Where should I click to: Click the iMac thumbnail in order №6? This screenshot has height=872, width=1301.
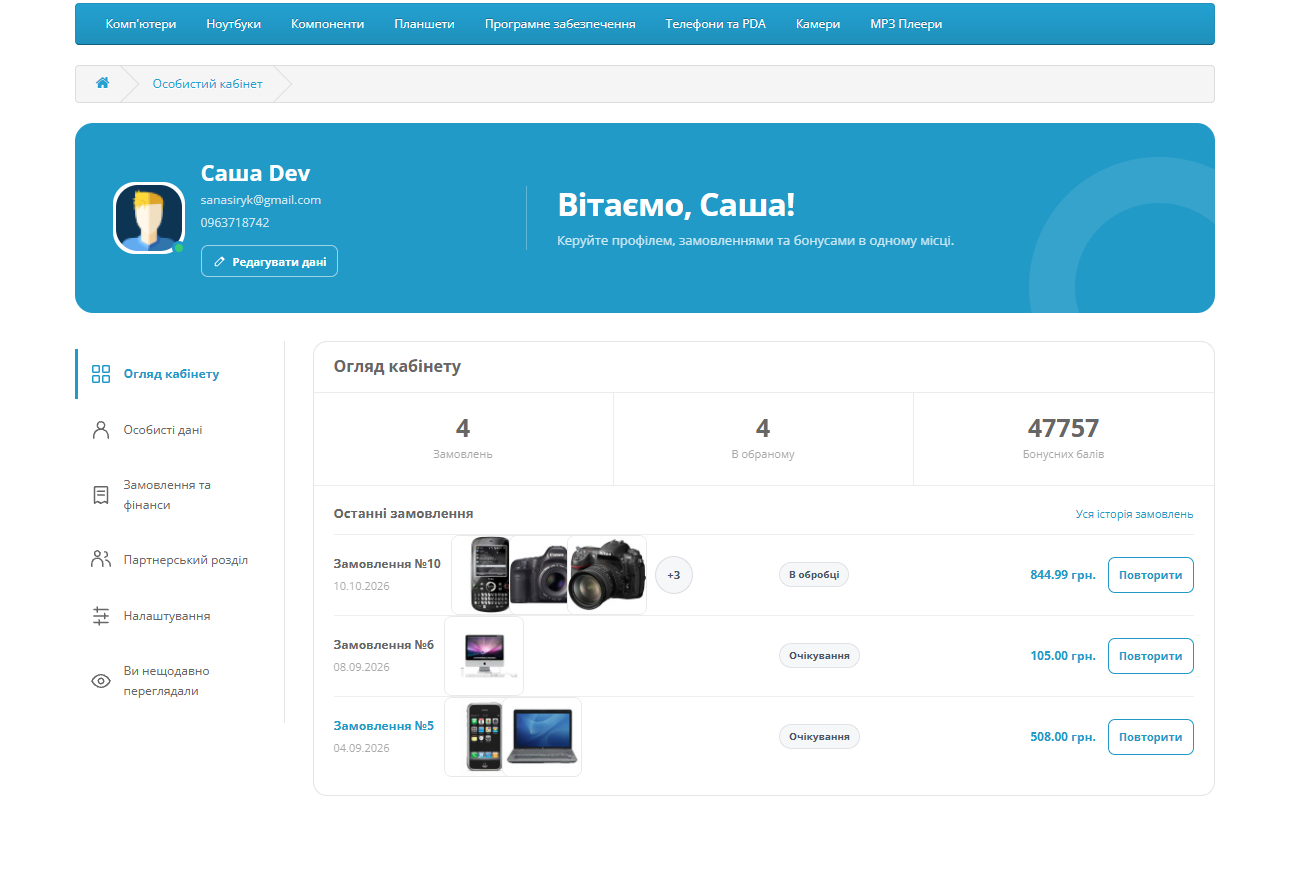pos(484,656)
